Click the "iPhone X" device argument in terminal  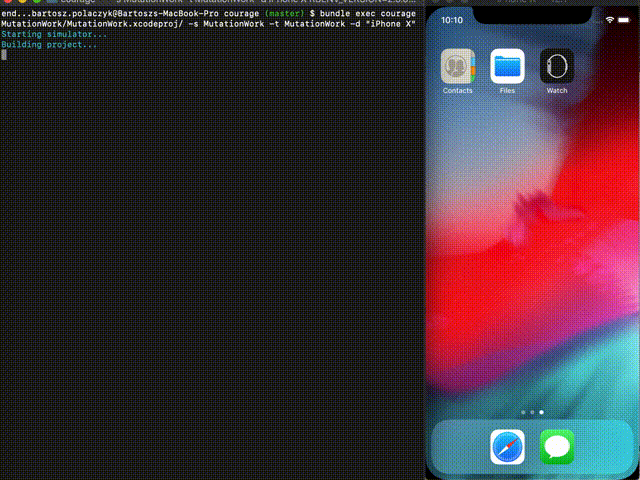pyautogui.click(x=391, y=24)
